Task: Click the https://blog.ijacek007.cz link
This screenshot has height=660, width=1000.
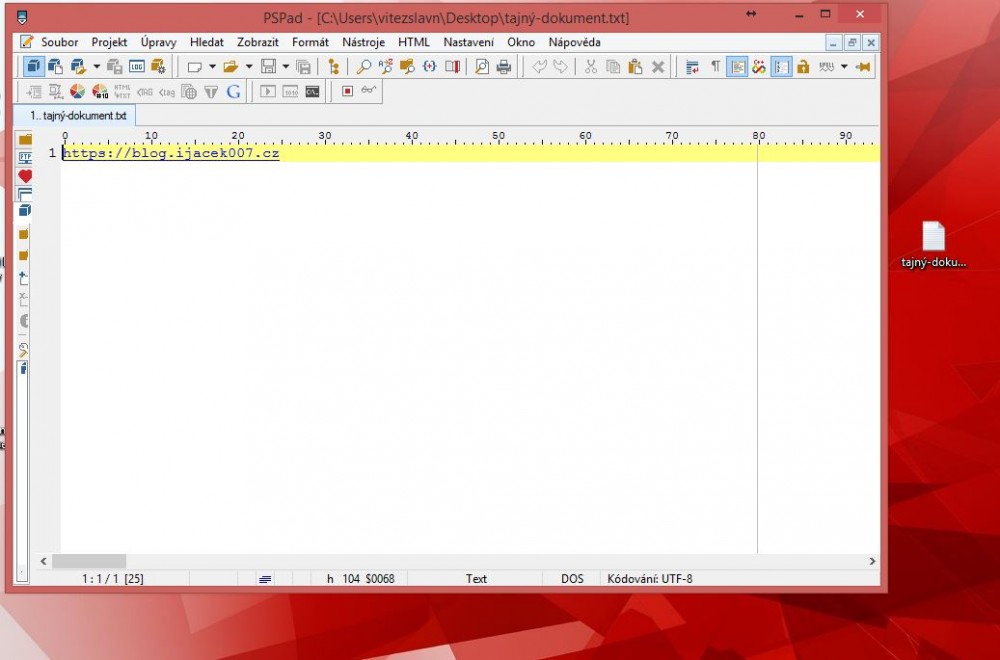Action: point(171,153)
